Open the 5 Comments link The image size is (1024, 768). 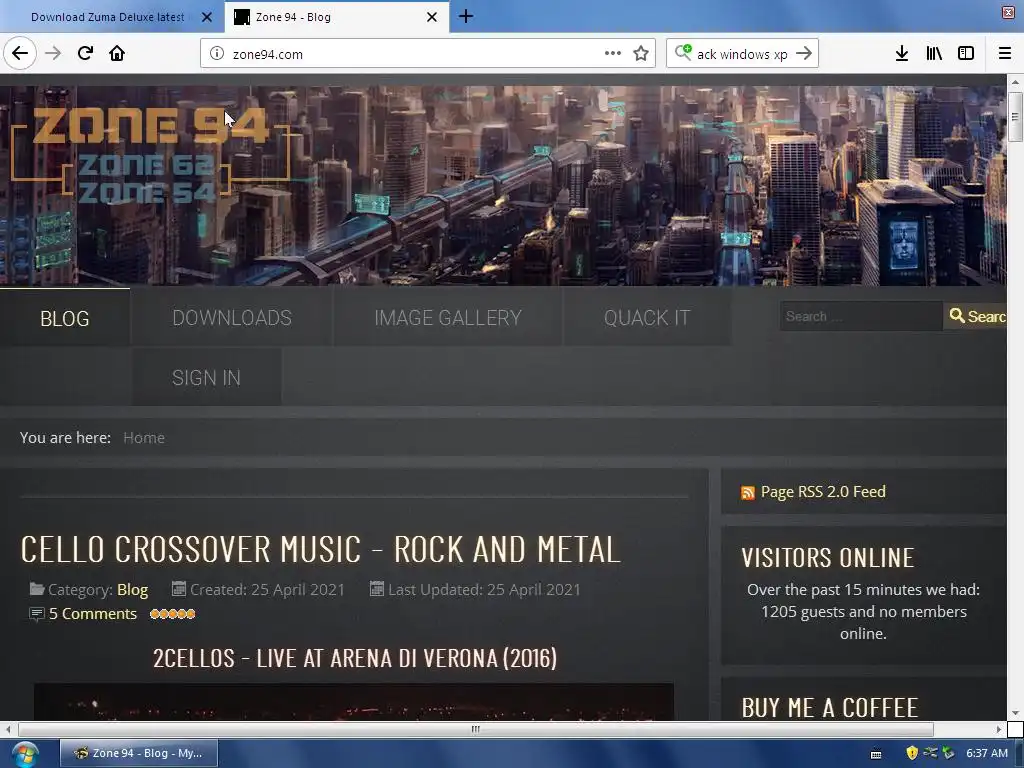(93, 613)
